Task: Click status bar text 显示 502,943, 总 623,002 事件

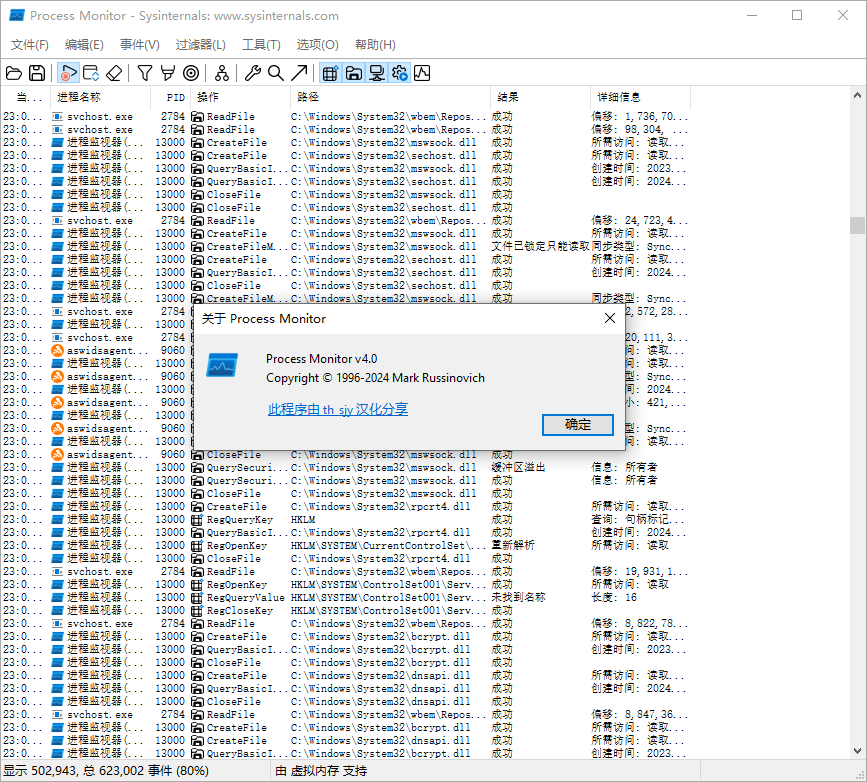Action: (106, 771)
